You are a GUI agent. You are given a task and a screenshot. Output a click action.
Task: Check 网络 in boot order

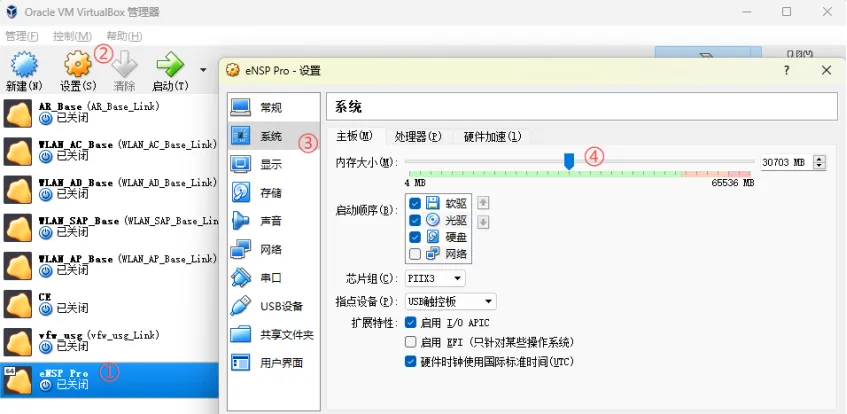pyautogui.click(x=415, y=253)
